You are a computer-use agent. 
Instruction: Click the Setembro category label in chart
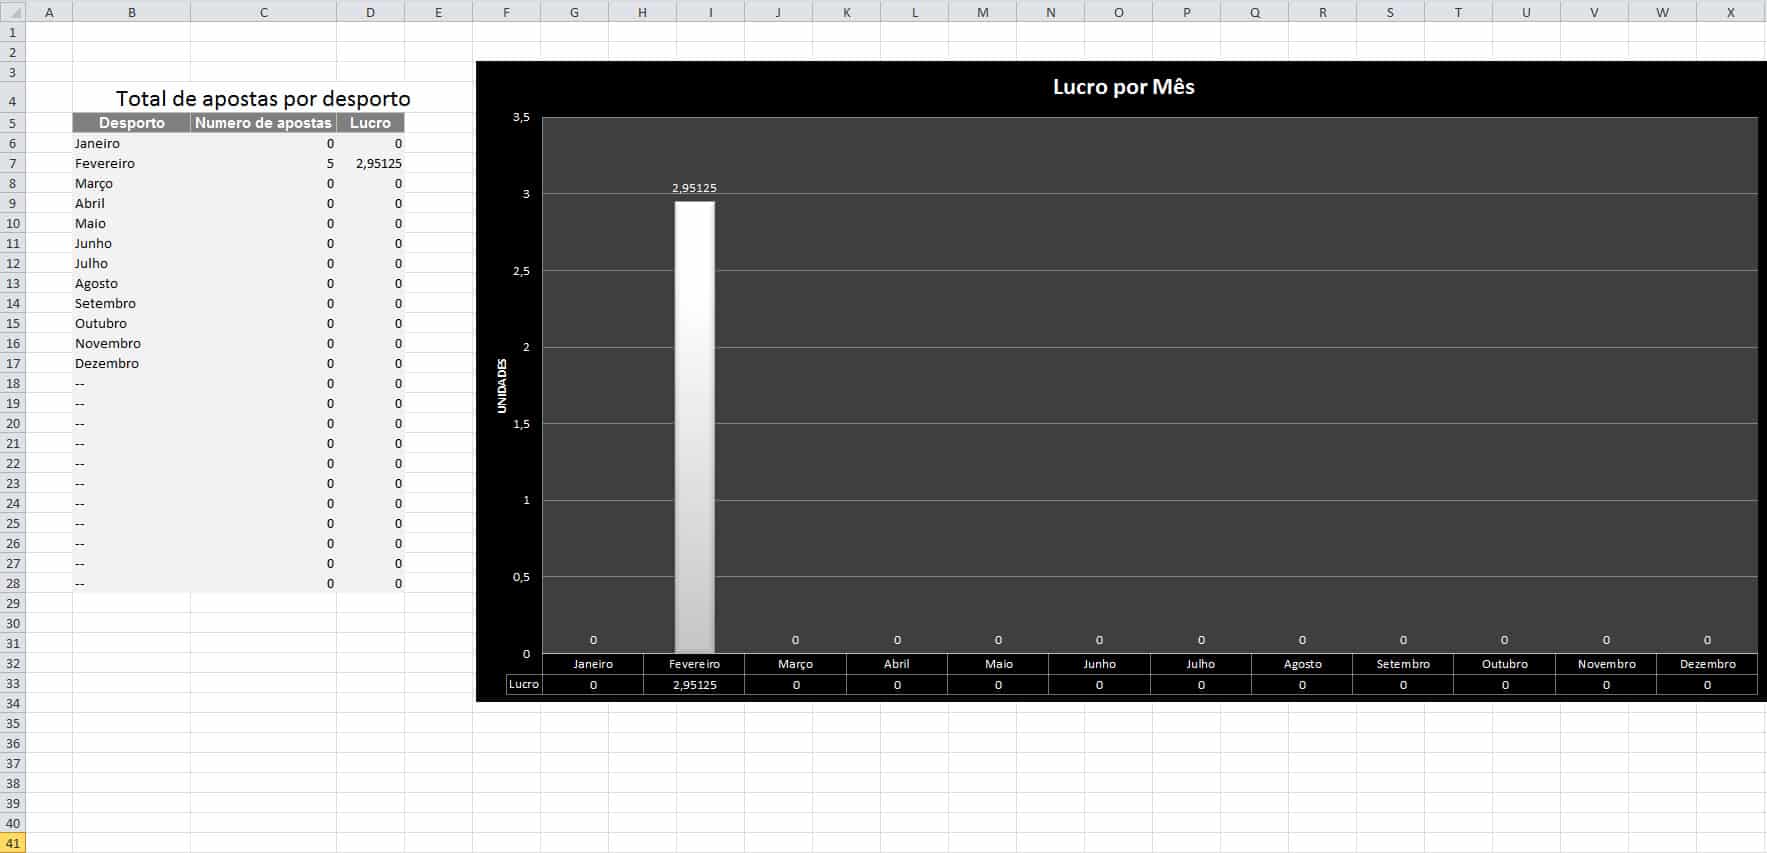click(1403, 664)
